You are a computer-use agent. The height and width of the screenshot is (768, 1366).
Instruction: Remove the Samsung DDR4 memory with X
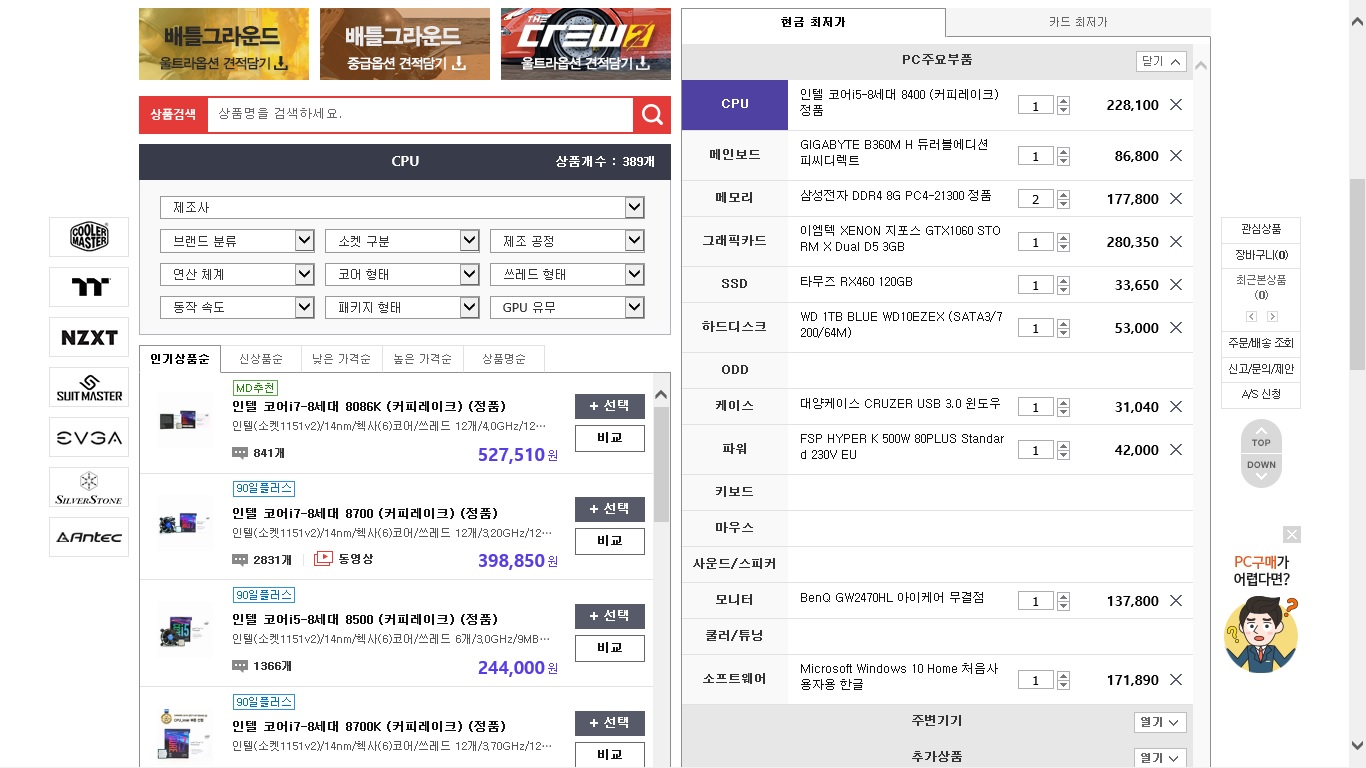click(1176, 199)
